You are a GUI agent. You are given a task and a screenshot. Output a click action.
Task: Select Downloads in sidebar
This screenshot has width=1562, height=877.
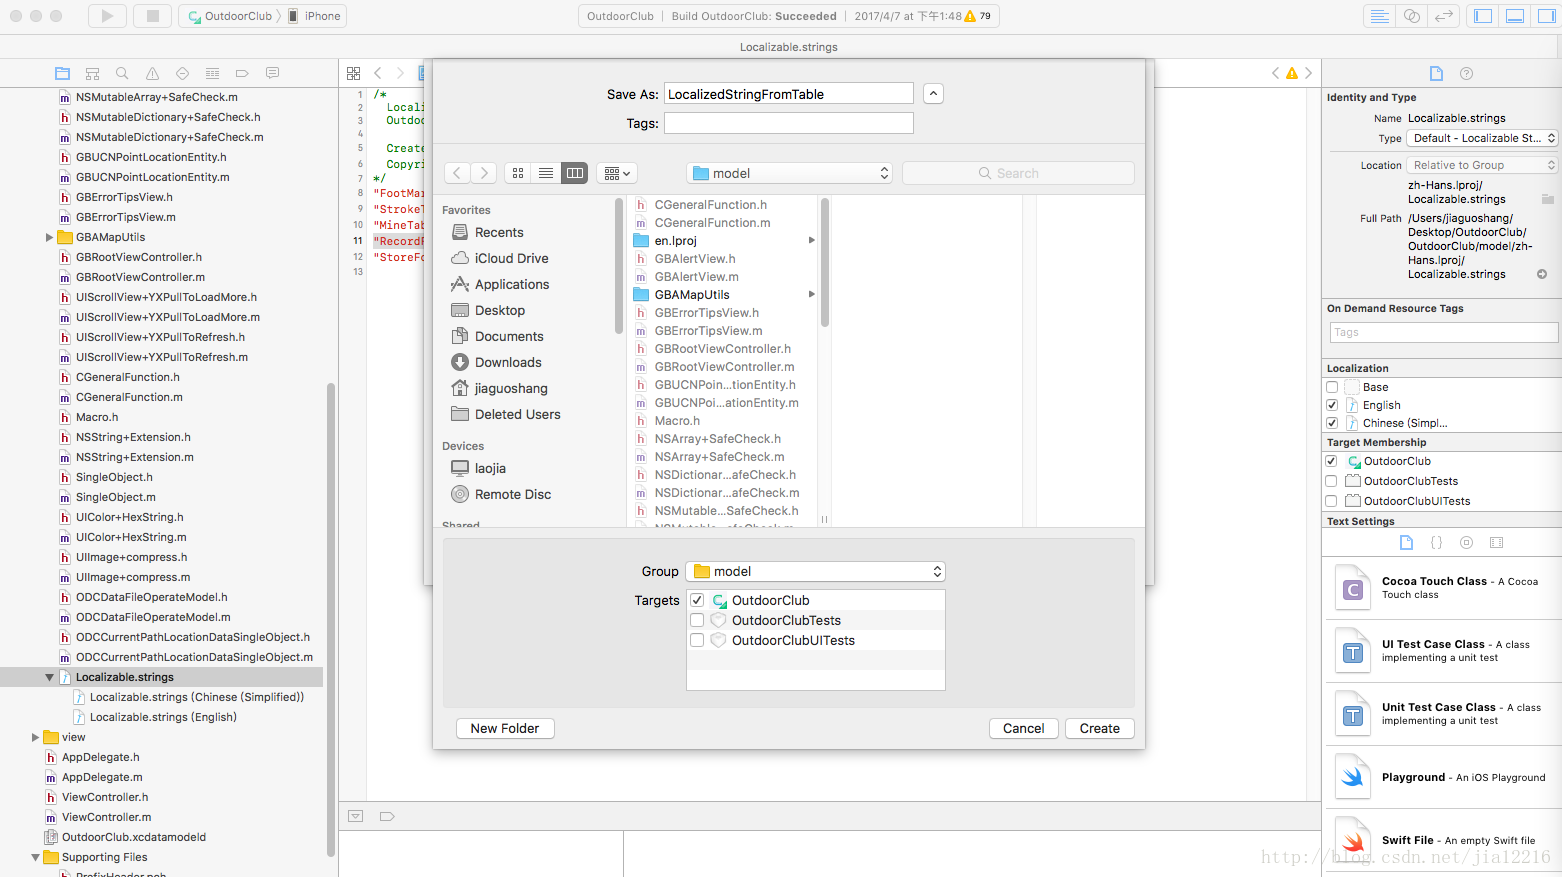click(x=496, y=362)
